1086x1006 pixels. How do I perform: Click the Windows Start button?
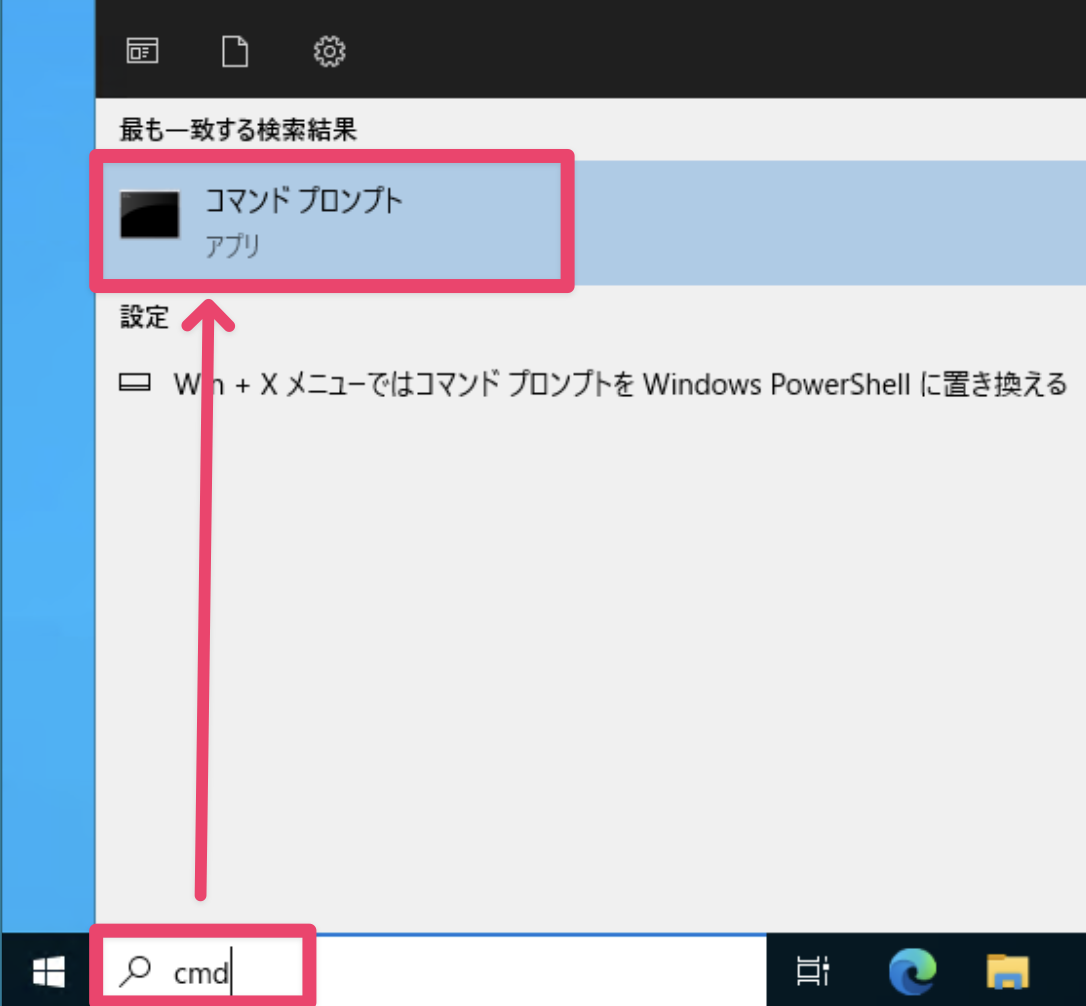click(47, 970)
